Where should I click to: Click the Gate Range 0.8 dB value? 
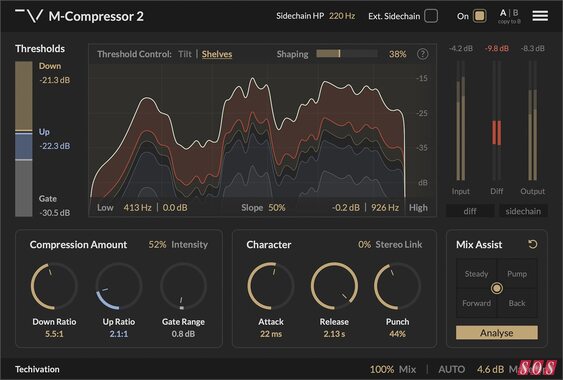[183, 334]
